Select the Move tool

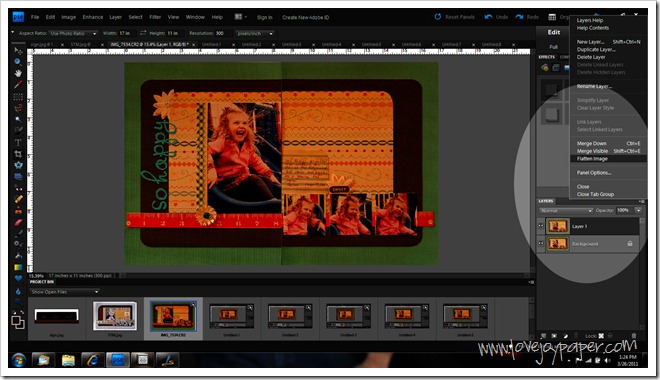[x=18, y=51]
